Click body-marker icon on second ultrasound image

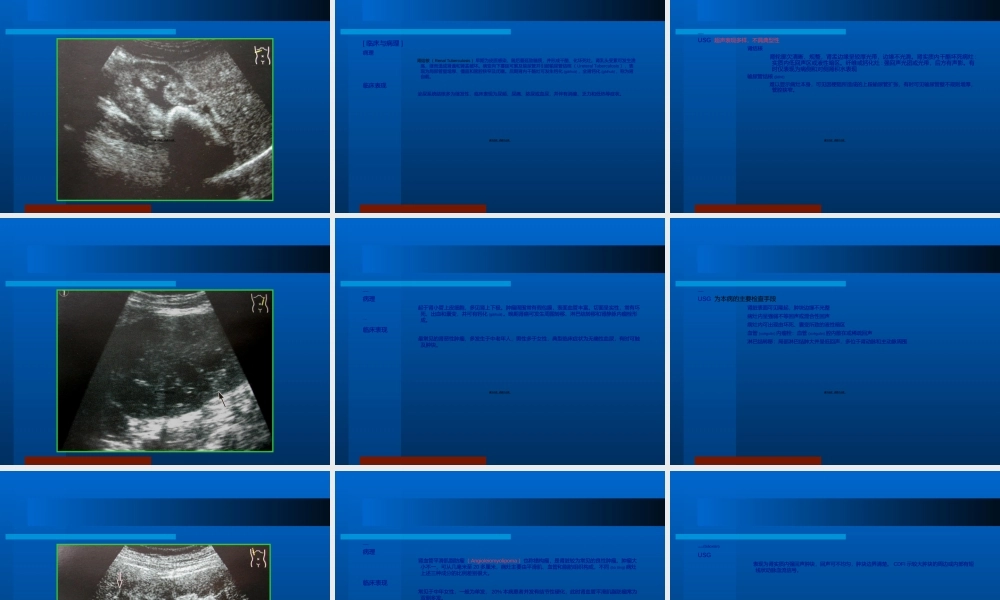coord(260,303)
